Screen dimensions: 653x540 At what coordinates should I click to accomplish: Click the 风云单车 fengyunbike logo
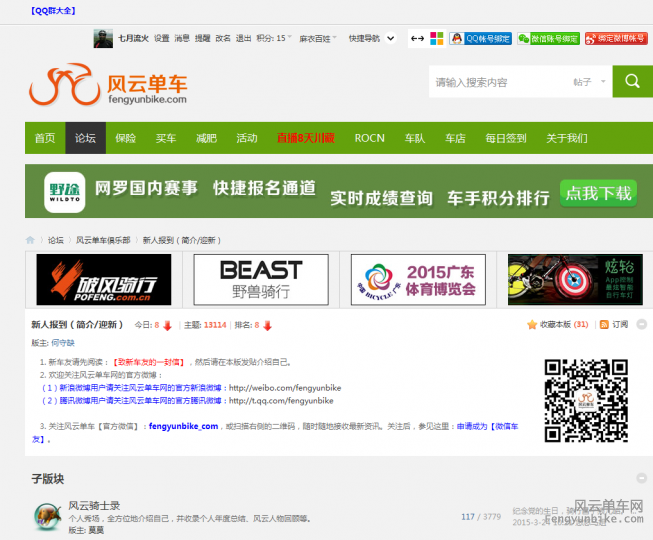(108, 84)
